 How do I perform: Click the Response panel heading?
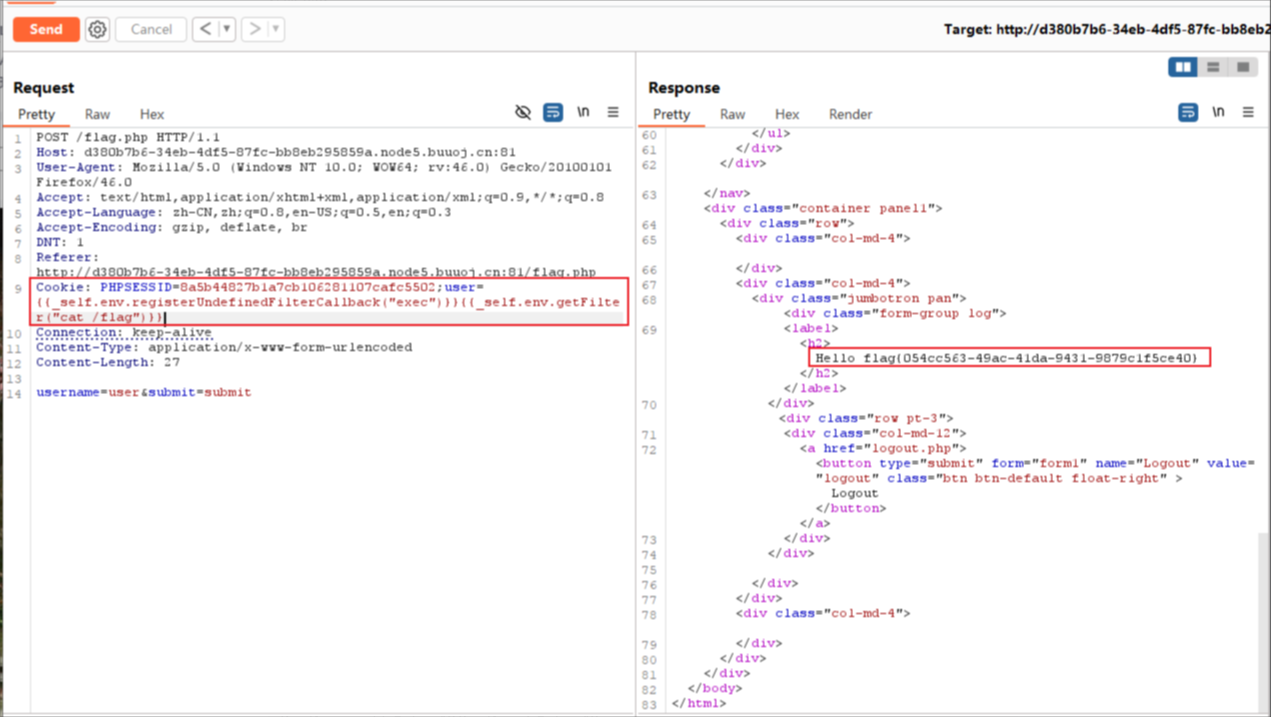click(684, 87)
